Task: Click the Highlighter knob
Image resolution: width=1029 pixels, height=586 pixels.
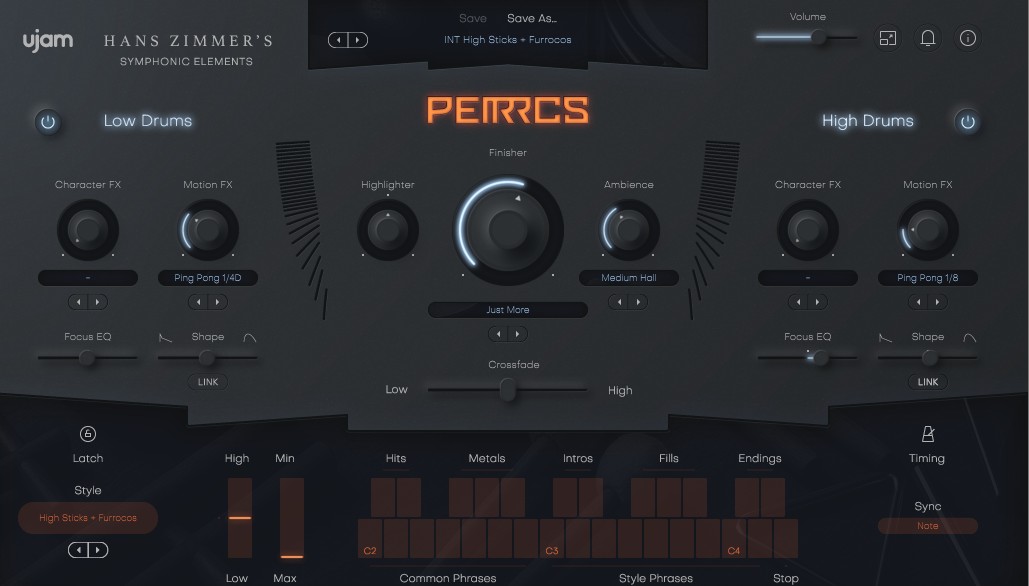Action: tap(388, 230)
